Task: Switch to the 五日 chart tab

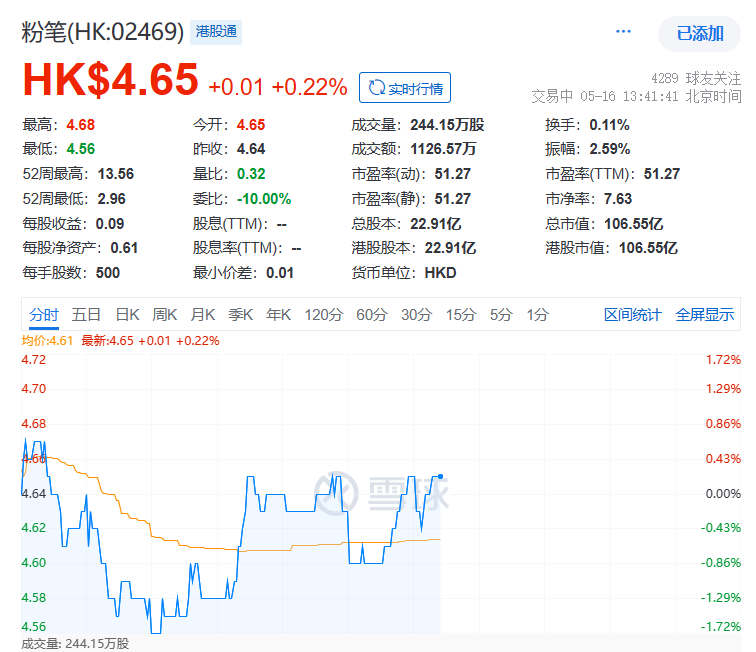Action: click(x=86, y=315)
